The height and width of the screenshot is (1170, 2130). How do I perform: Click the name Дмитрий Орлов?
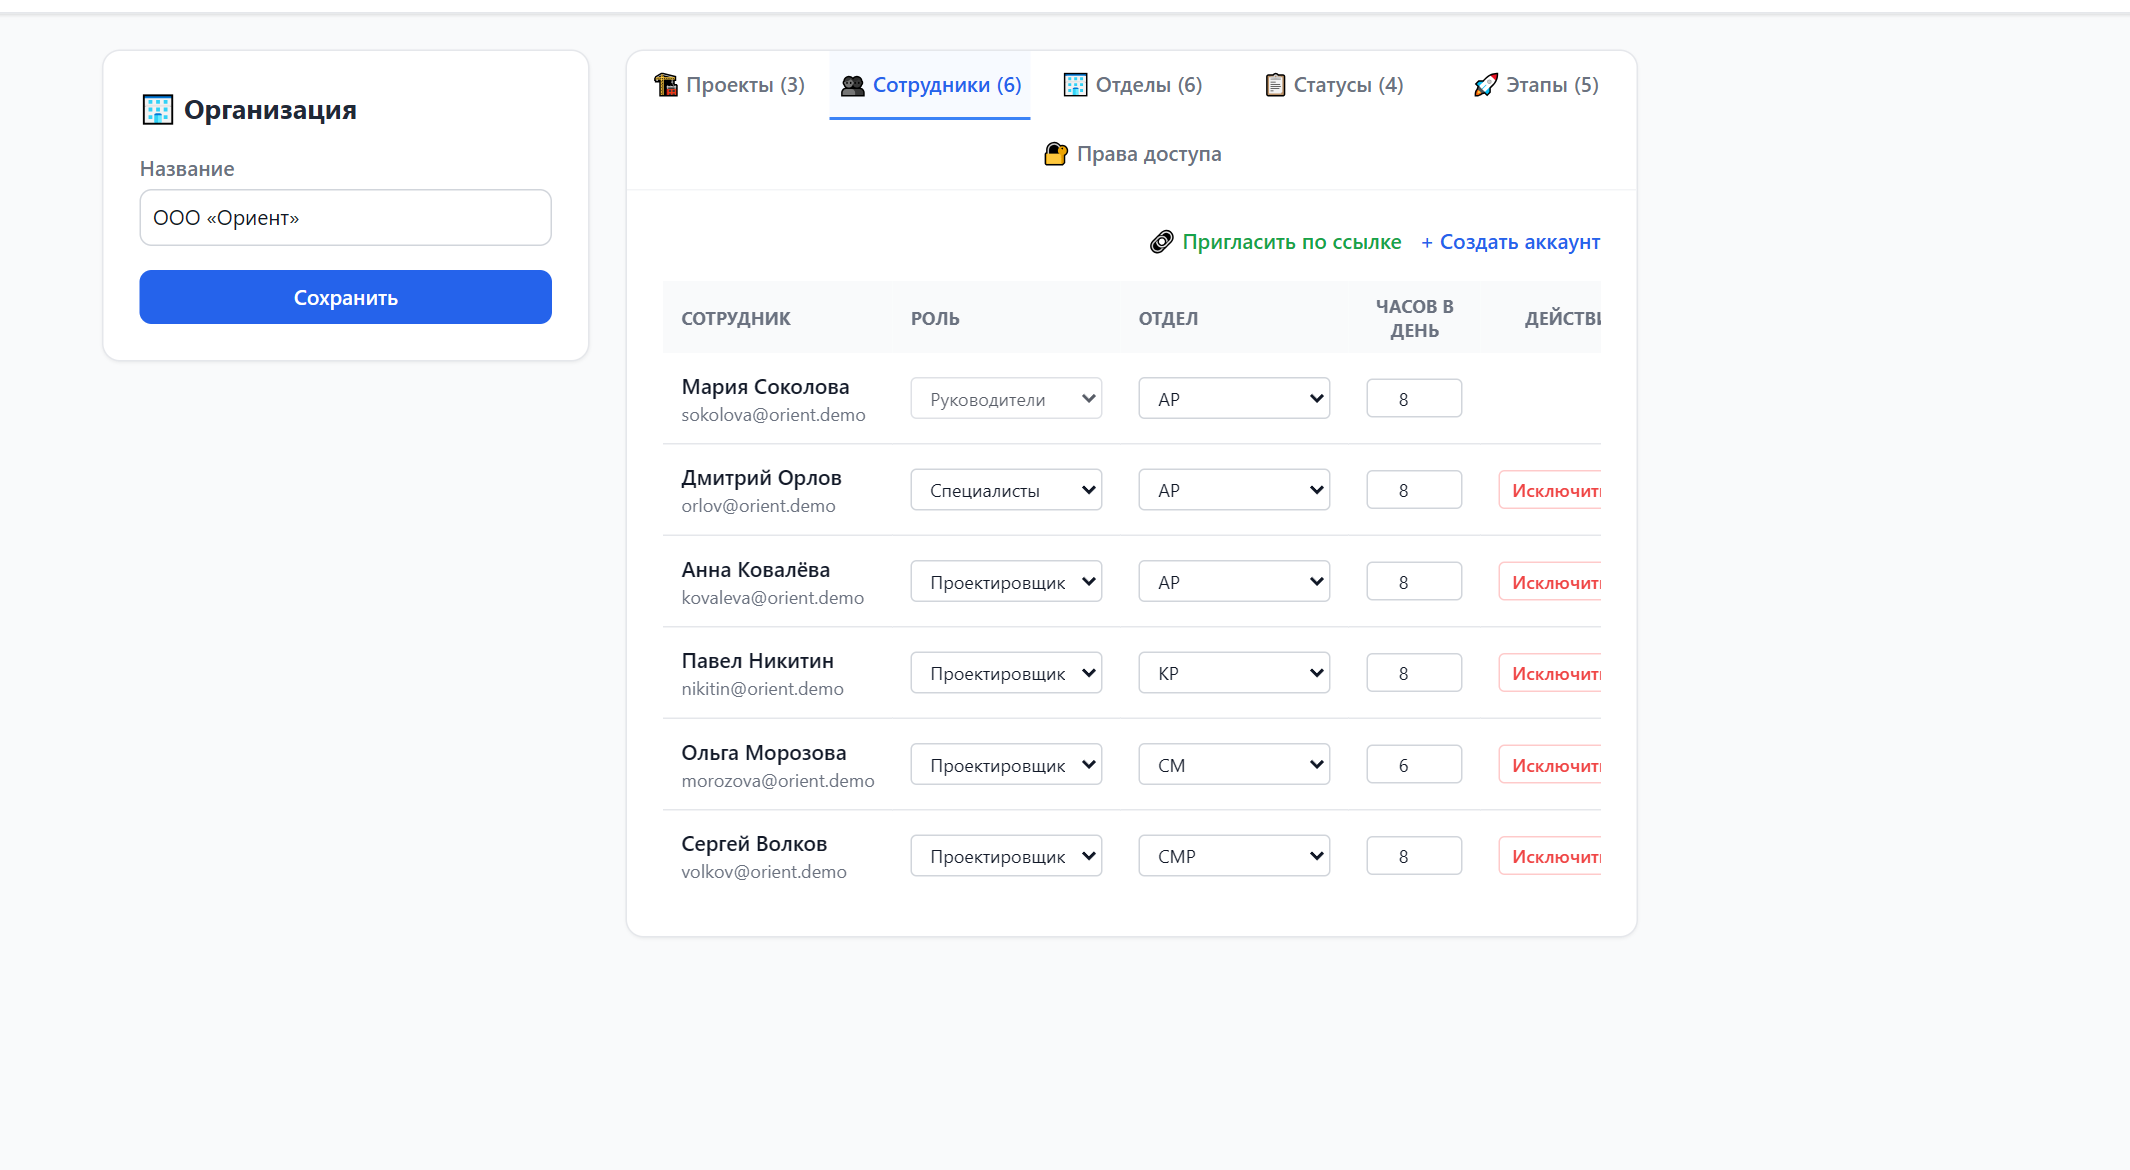click(x=761, y=478)
